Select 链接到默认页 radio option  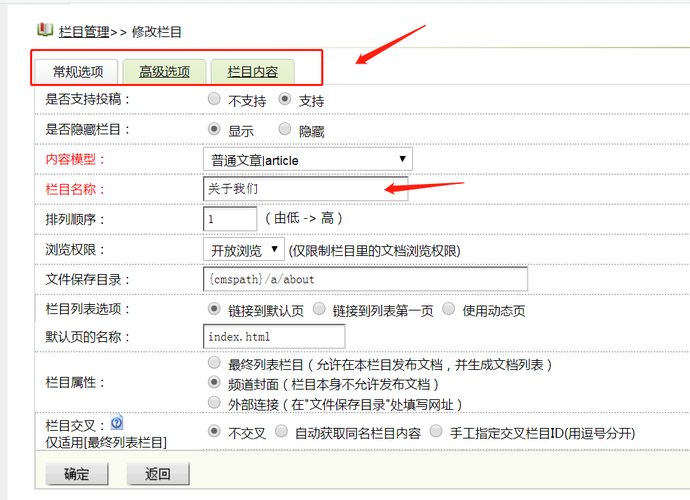[214, 309]
